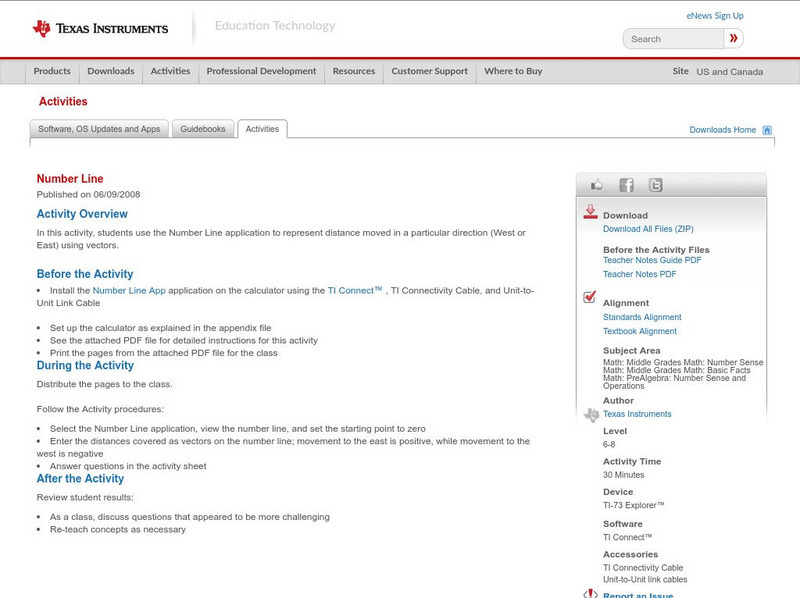Viewport: 800px width, 598px height.
Task: Click the red checkmark Alignment icon
Action: point(590,298)
